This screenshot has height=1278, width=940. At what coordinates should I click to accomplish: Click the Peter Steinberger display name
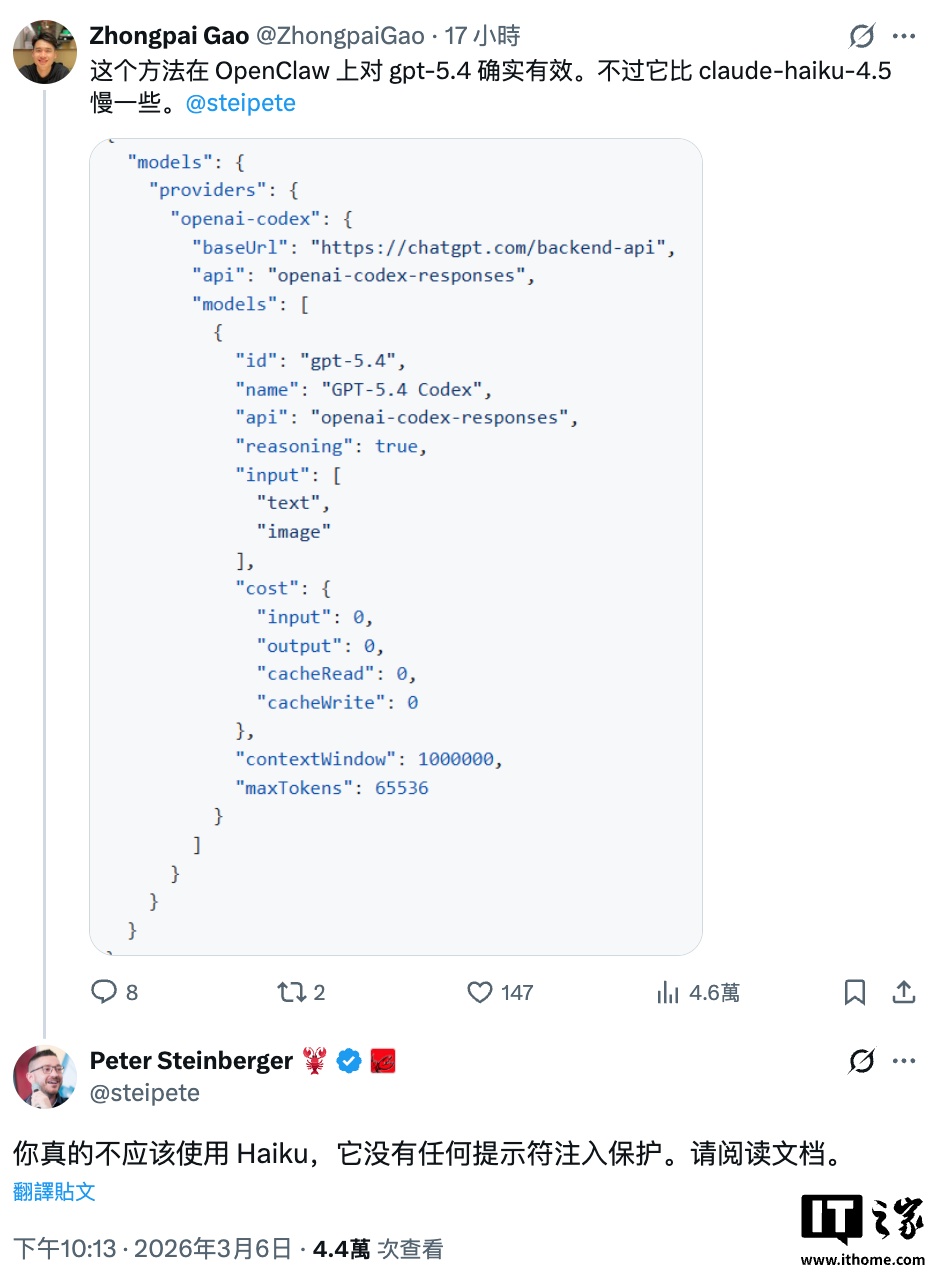[191, 1061]
